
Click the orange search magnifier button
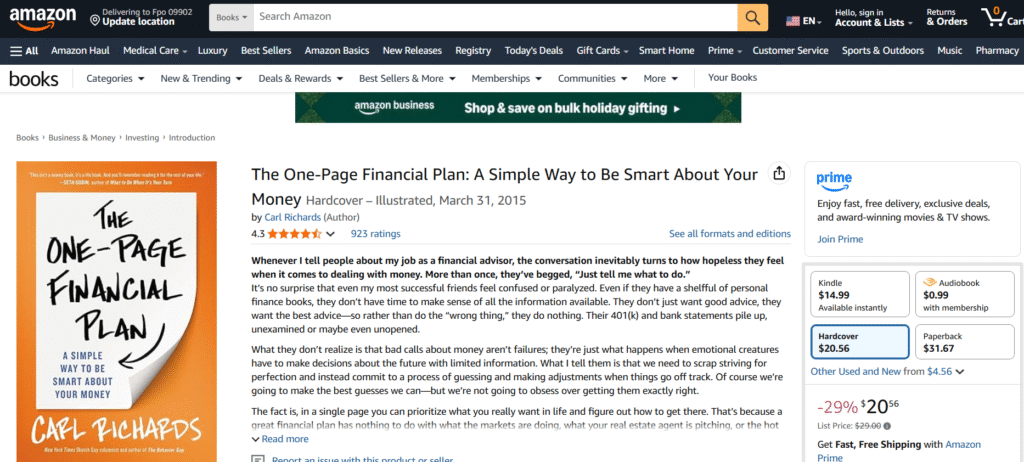tap(752, 18)
